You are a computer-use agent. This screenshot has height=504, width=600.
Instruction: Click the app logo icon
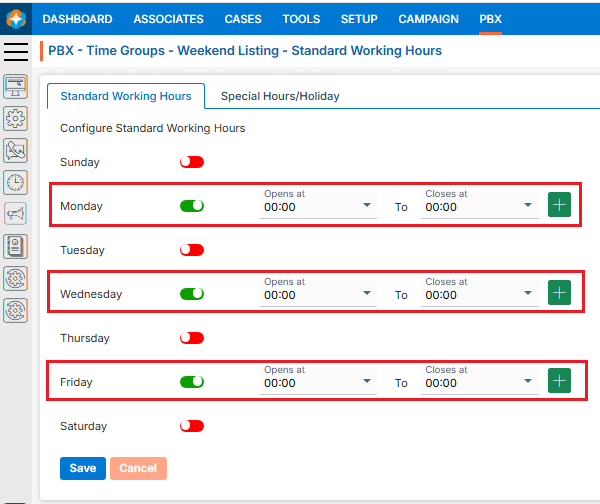click(x=16, y=19)
